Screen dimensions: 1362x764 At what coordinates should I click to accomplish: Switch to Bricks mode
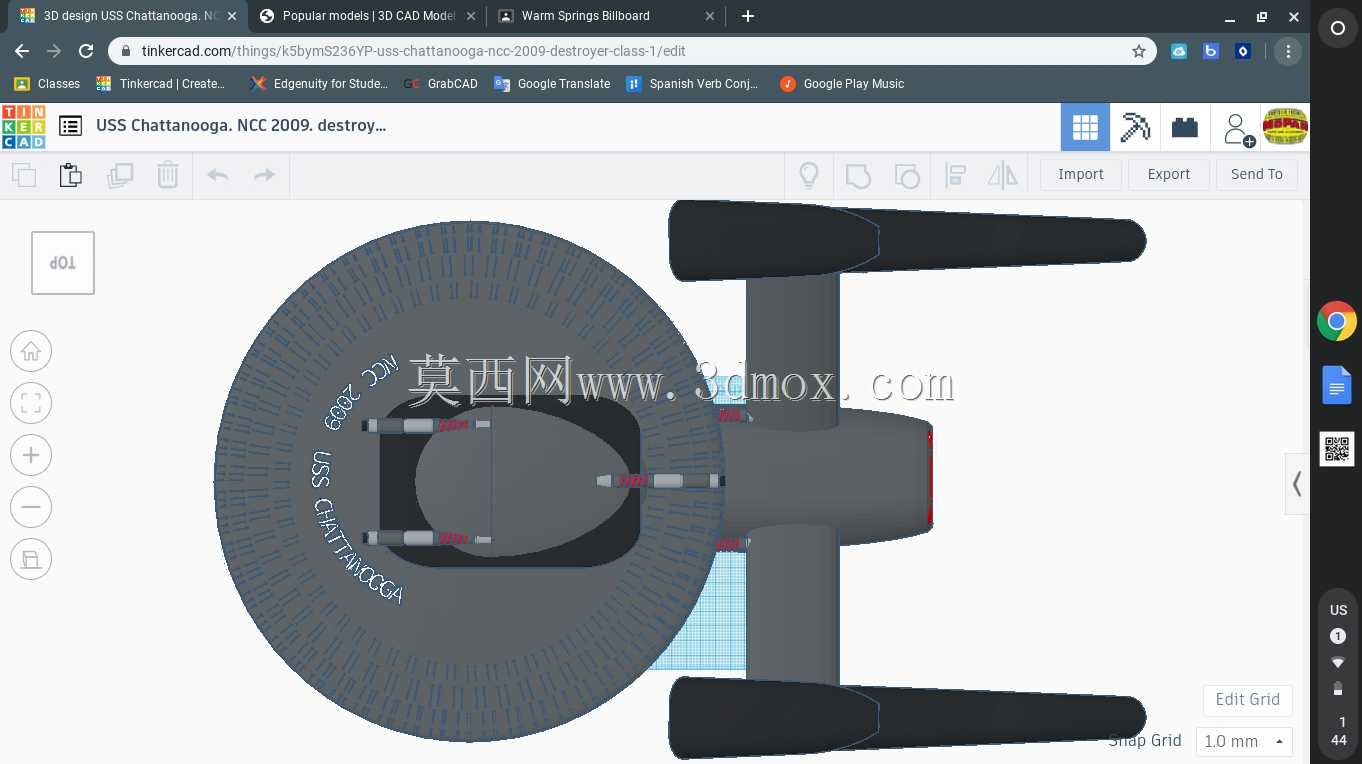pos(1185,127)
